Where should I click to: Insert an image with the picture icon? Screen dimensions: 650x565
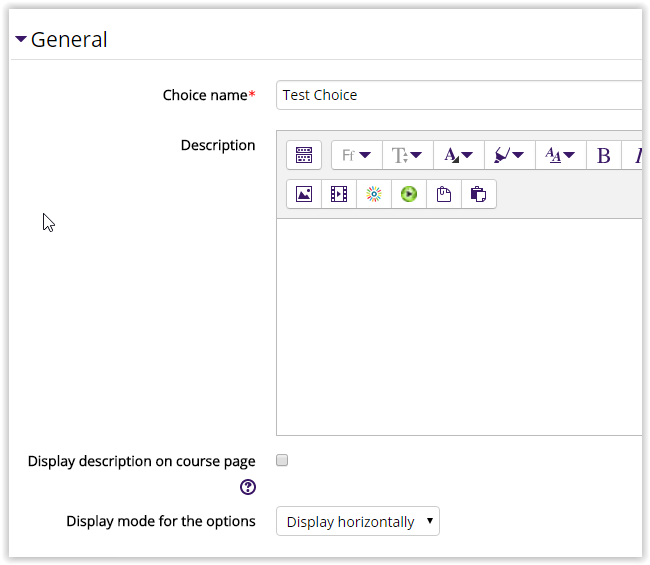click(x=304, y=194)
